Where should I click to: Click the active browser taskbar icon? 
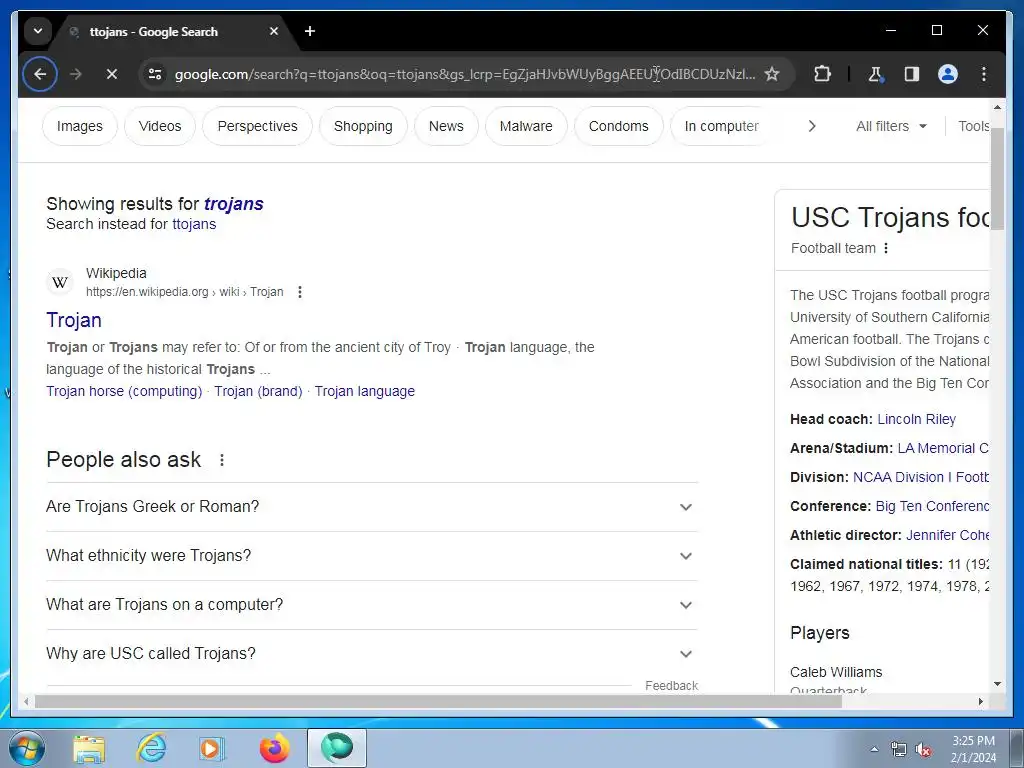pos(337,748)
